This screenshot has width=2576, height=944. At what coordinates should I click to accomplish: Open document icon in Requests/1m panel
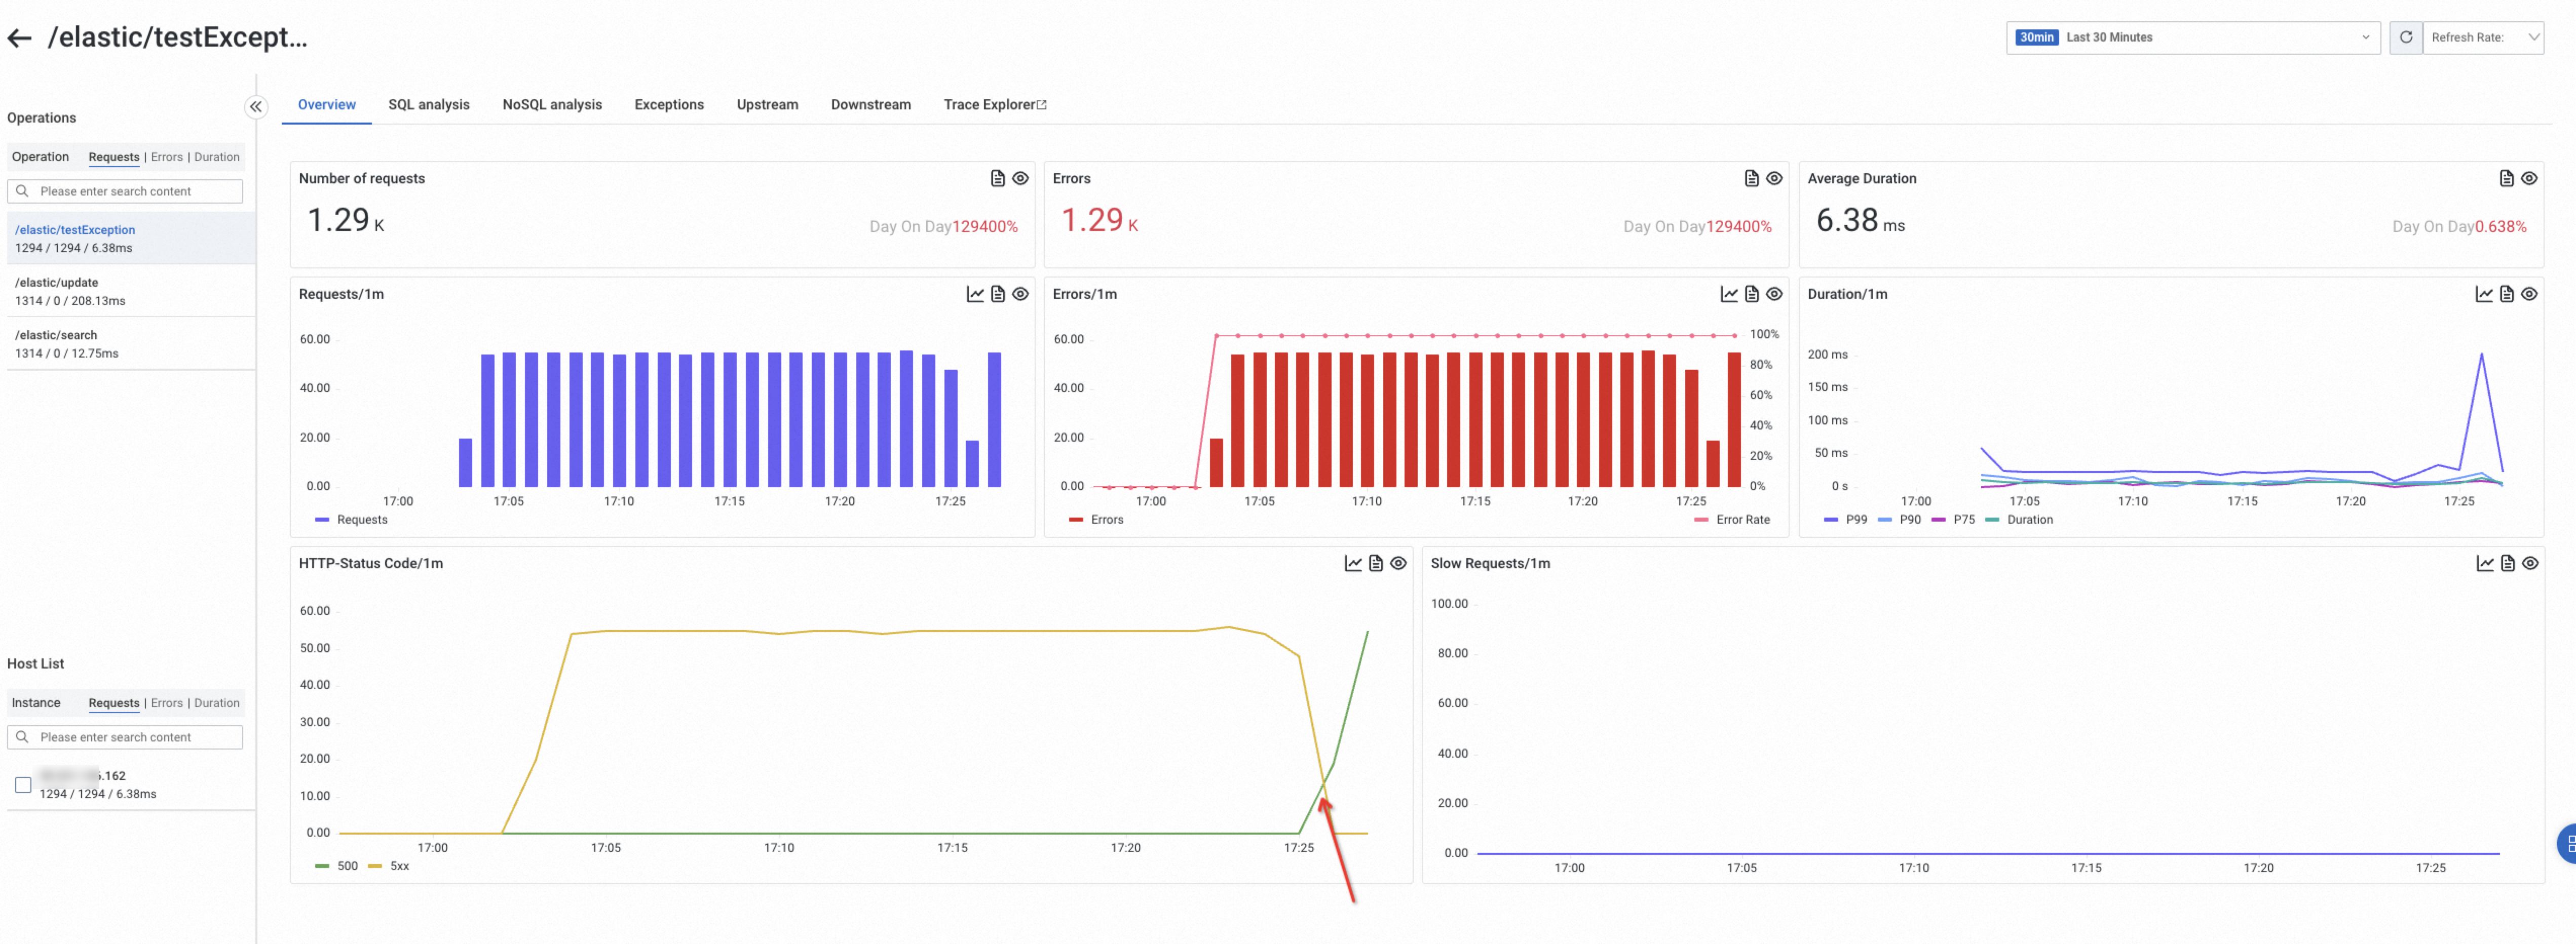point(997,294)
